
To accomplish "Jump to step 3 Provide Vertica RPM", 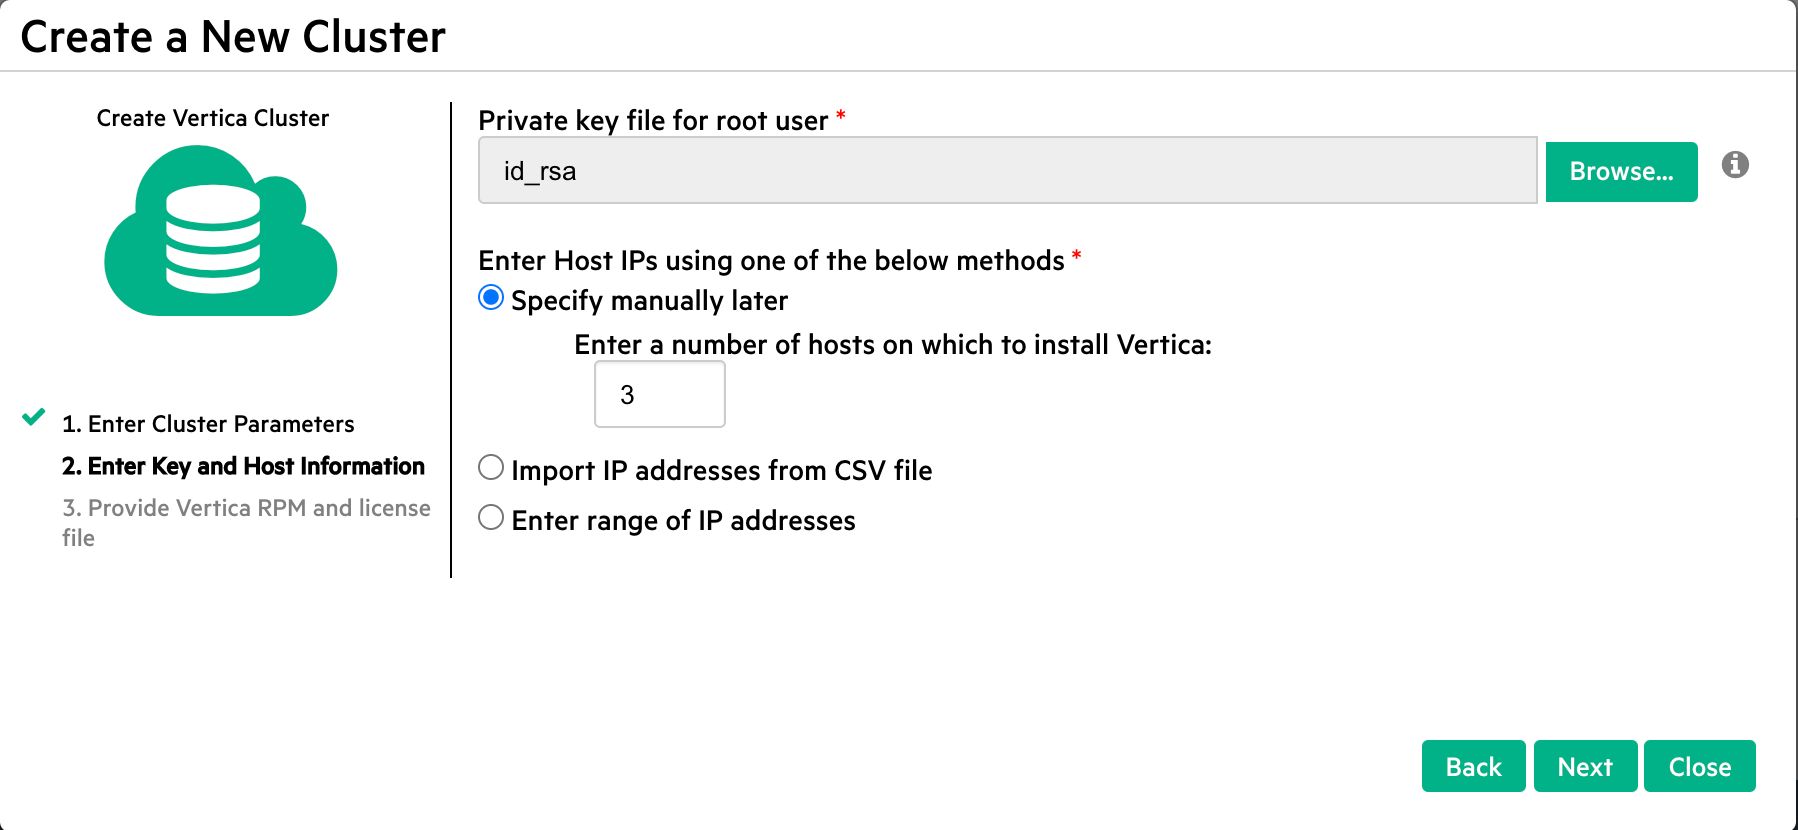I will coord(246,522).
